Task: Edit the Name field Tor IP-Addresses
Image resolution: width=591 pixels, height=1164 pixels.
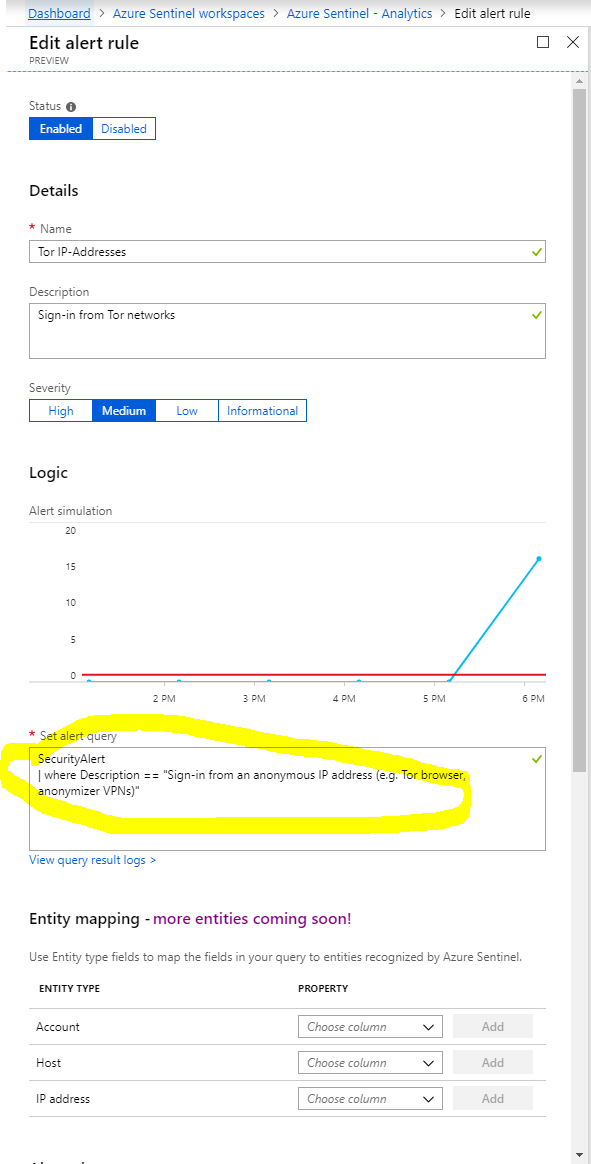Action: click(x=287, y=252)
